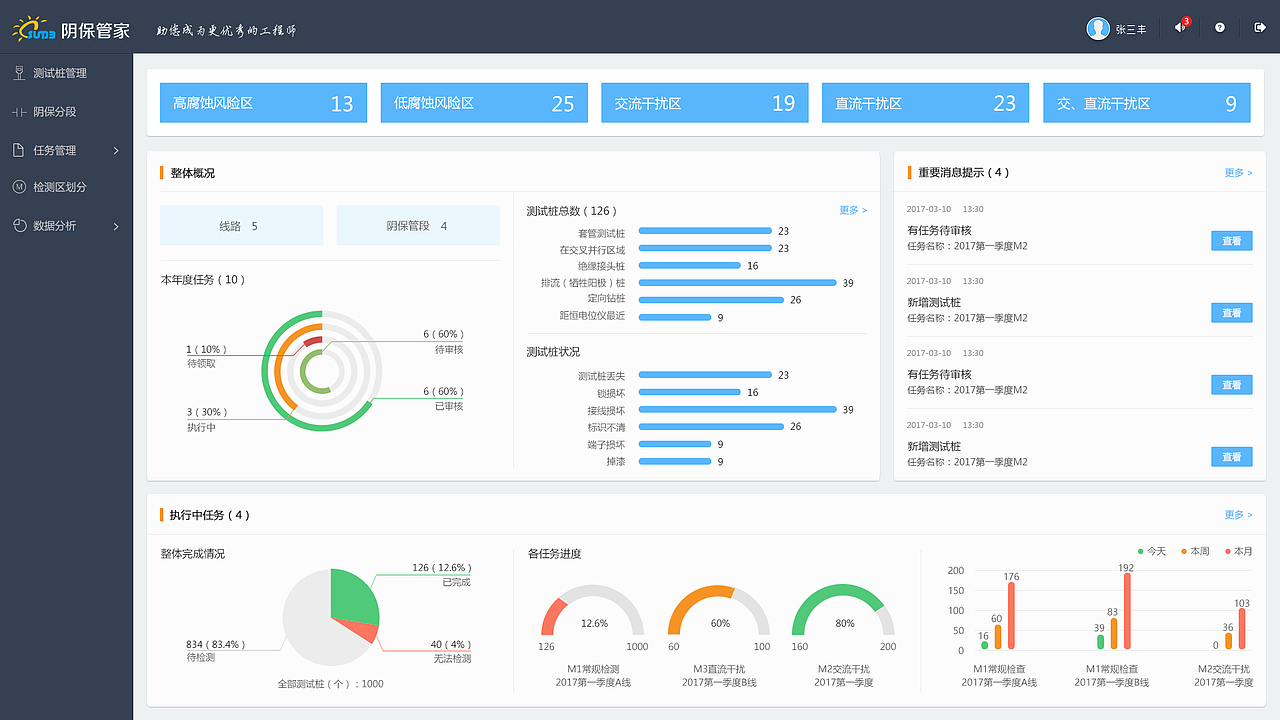
Task: Click the first 查看 button under 重要消息提示
Action: tap(1231, 241)
